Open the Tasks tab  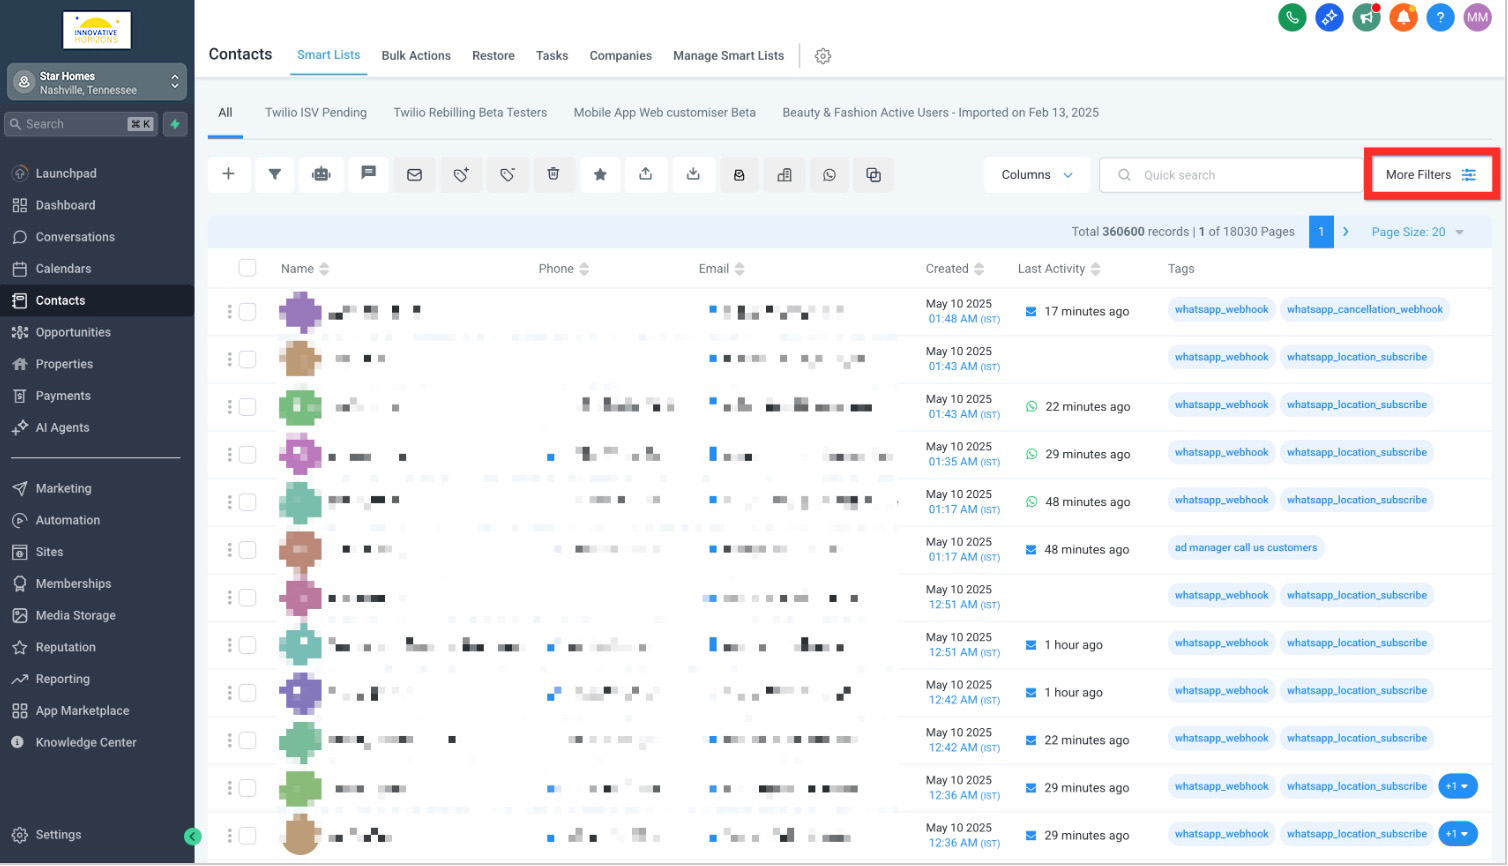point(552,56)
